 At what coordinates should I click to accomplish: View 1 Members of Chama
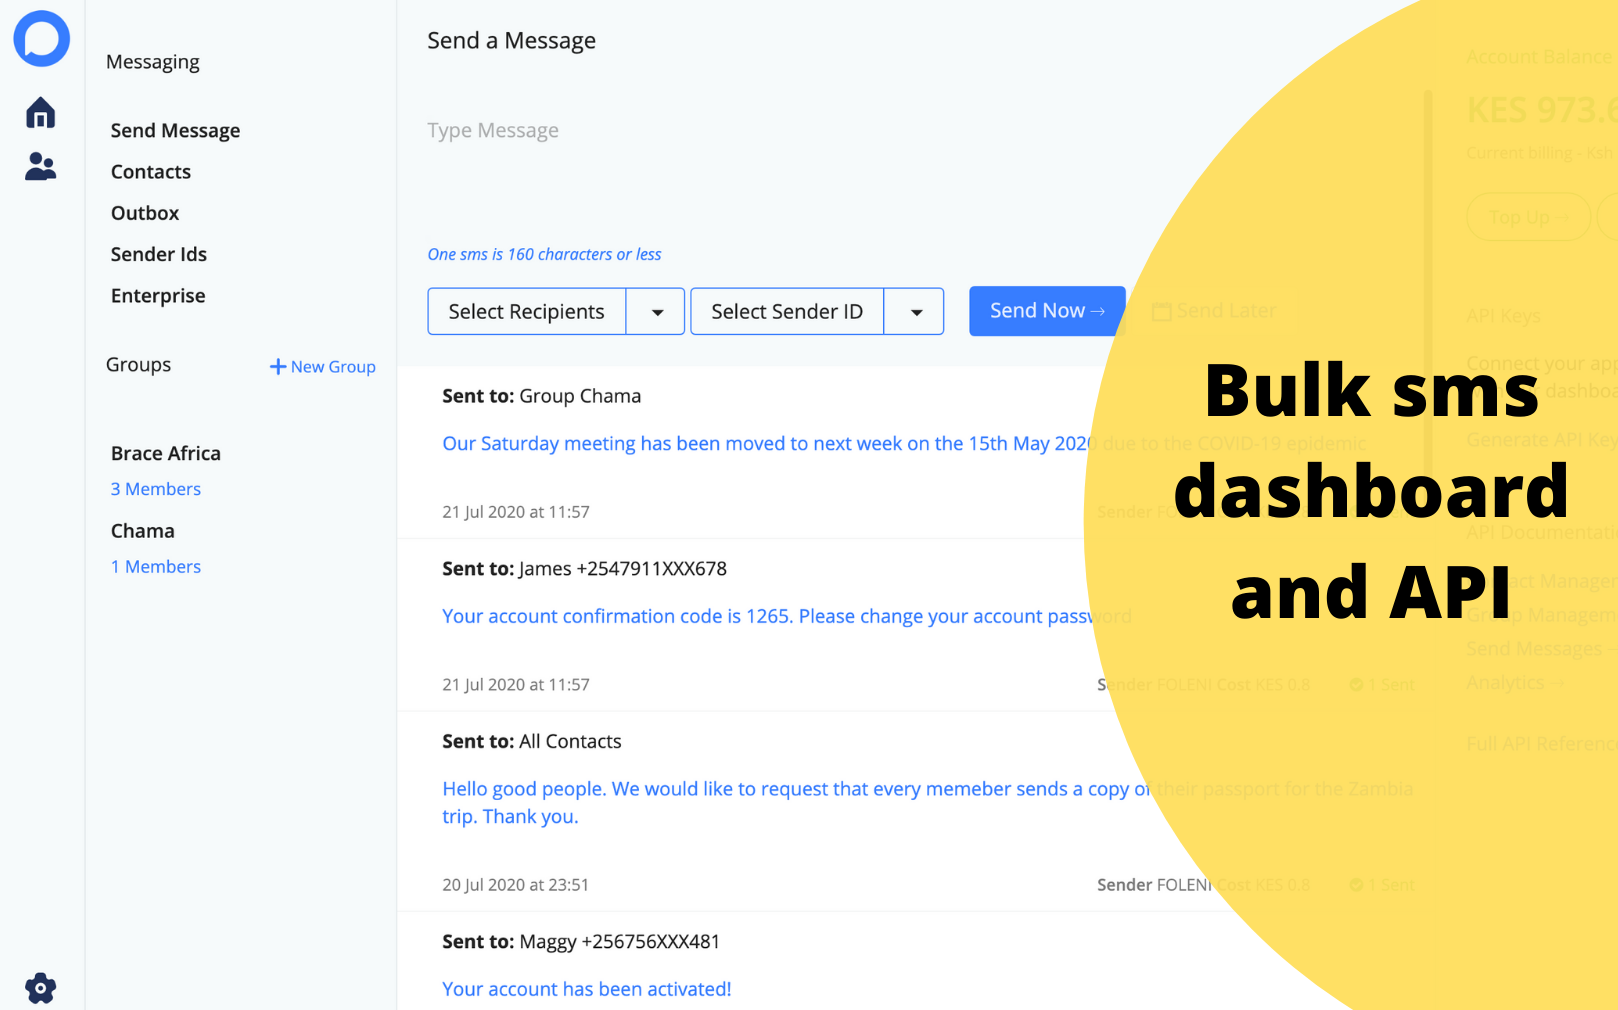pos(156,567)
